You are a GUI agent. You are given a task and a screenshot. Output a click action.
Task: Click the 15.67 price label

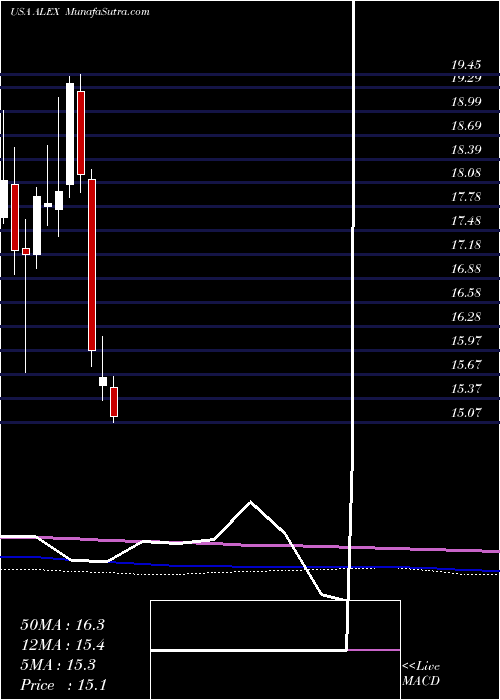click(466, 365)
